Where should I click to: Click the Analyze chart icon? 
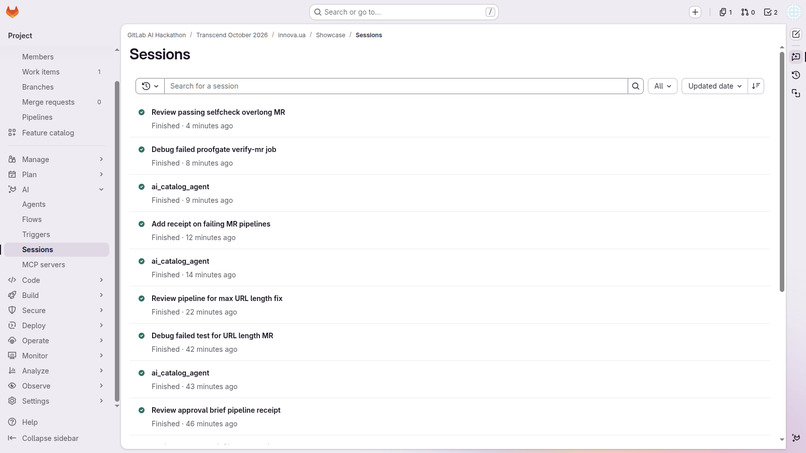pyautogui.click(x=12, y=371)
